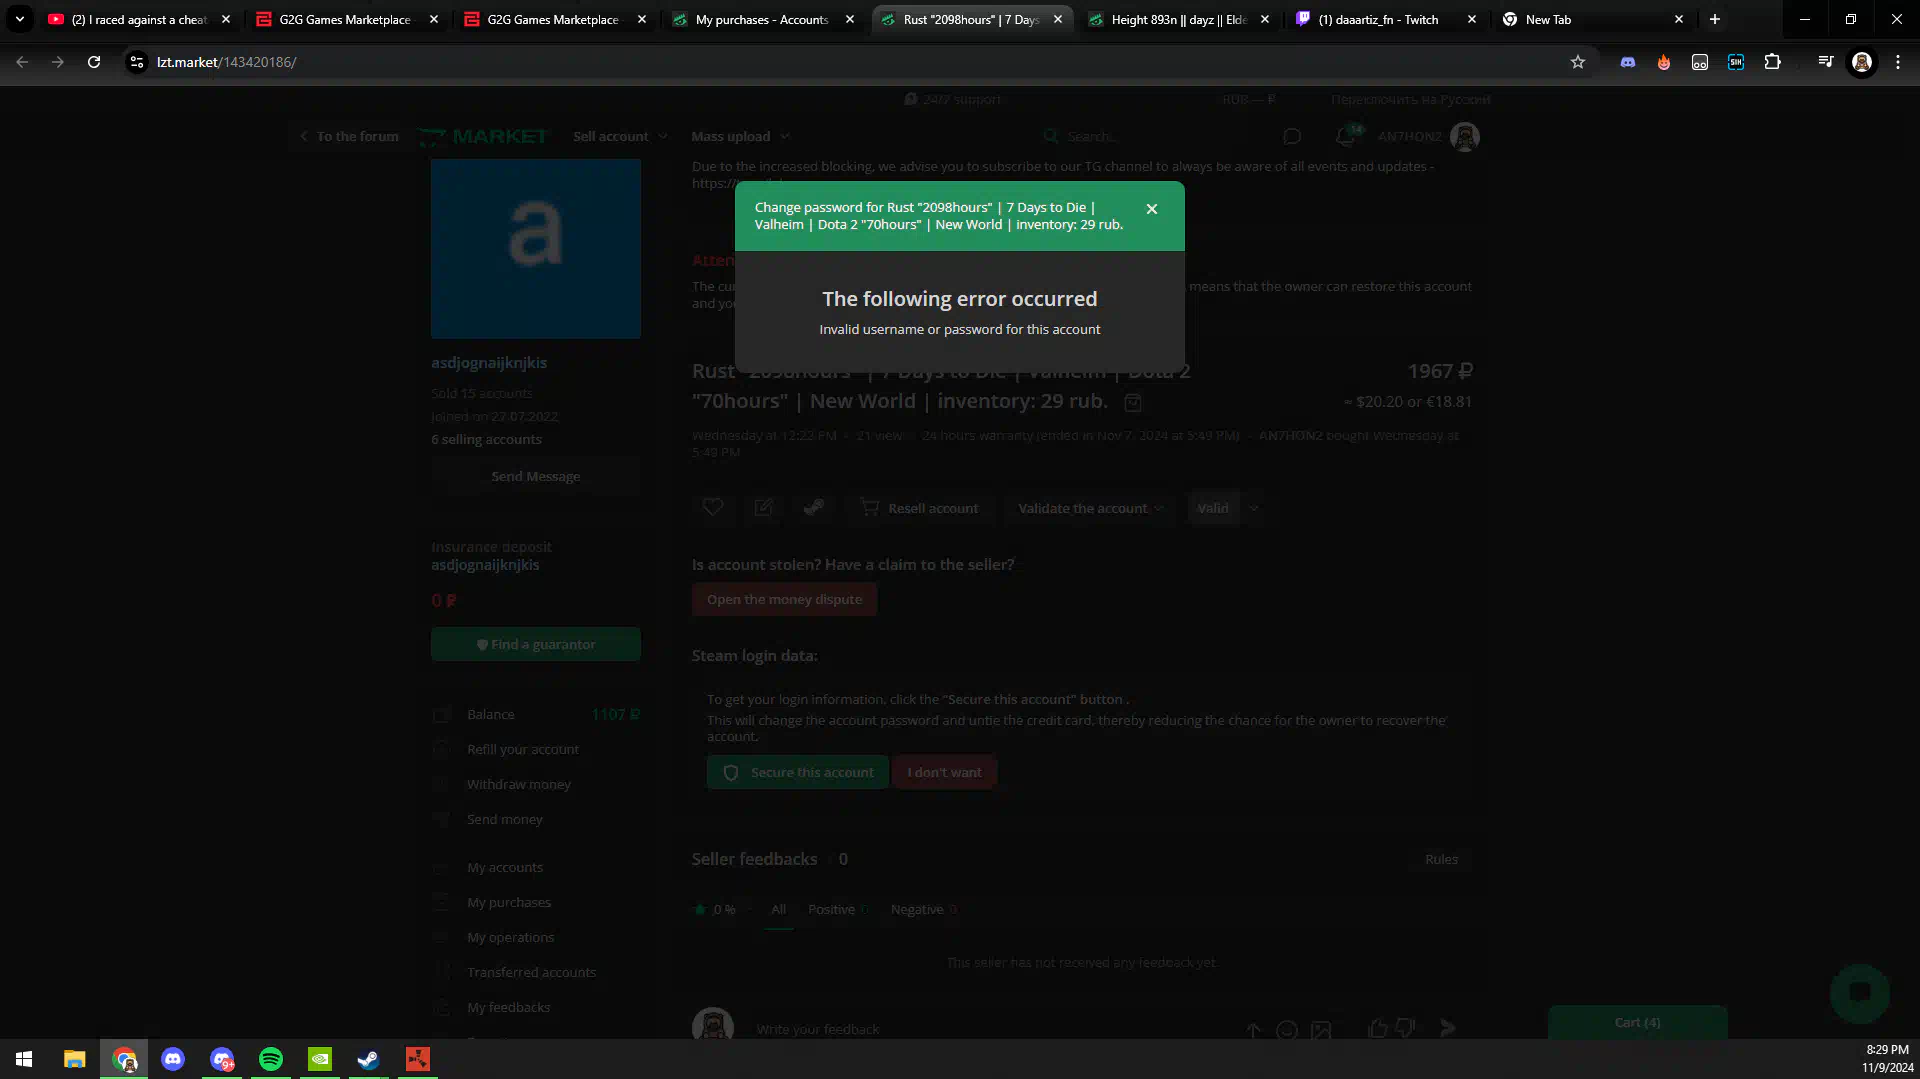Open Chrome three-dot menu
The width and height of the screenshot is (1920, 1079).
(1898, 62)
